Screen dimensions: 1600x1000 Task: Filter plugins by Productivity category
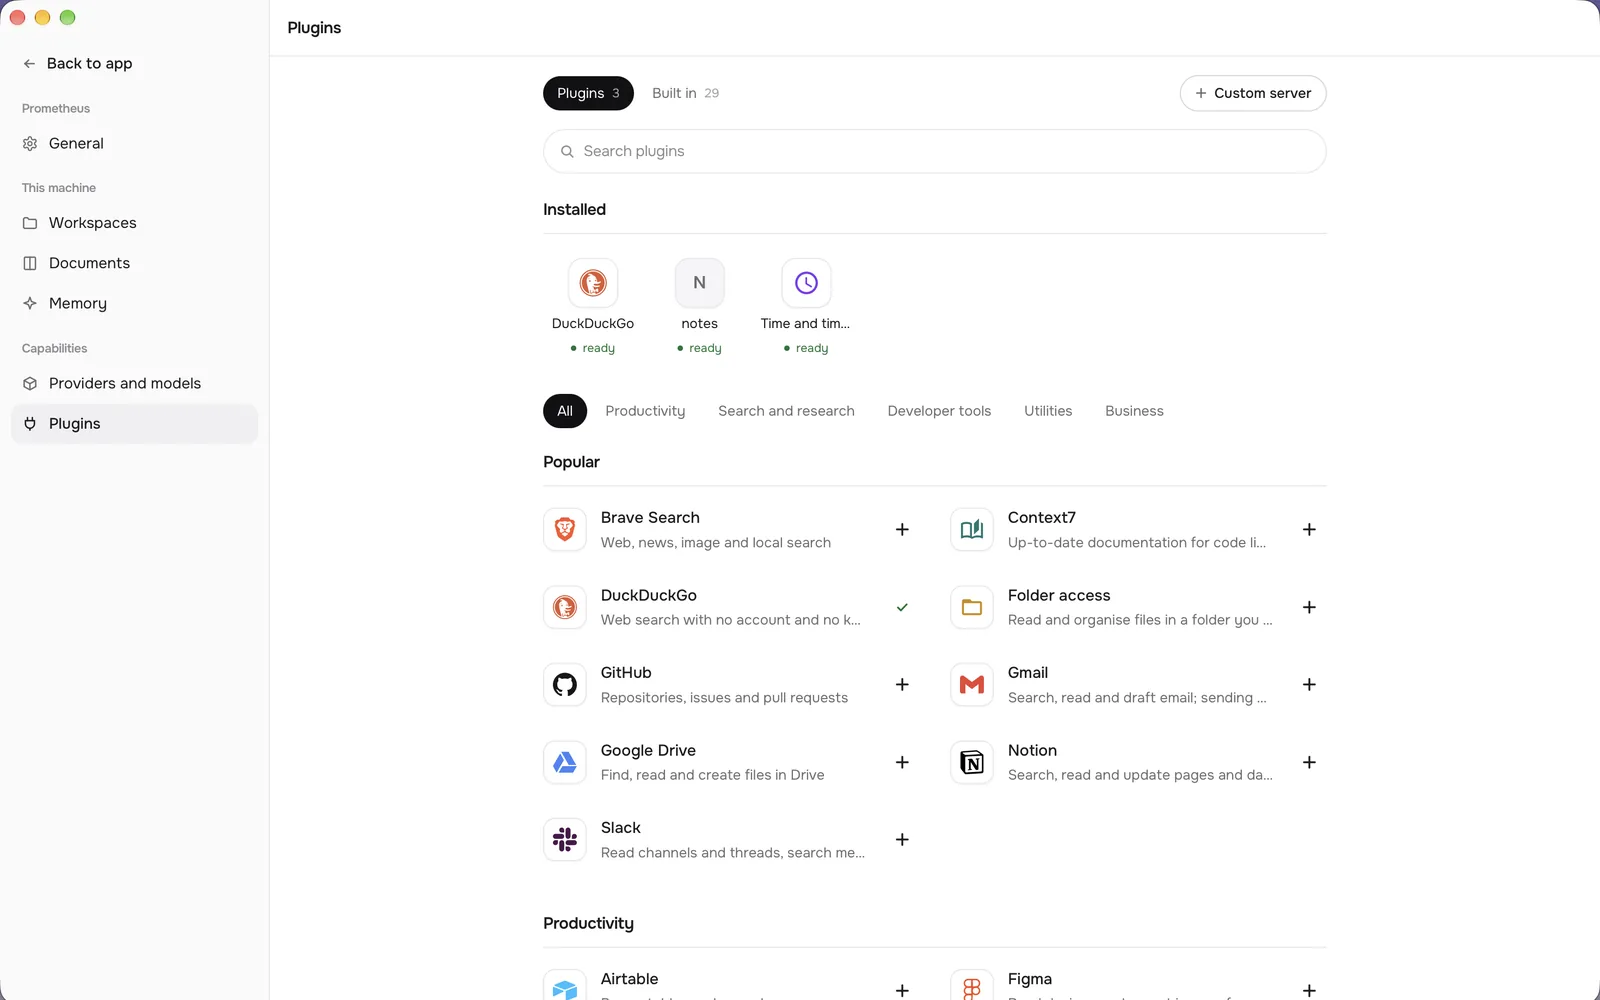point(645,411)
